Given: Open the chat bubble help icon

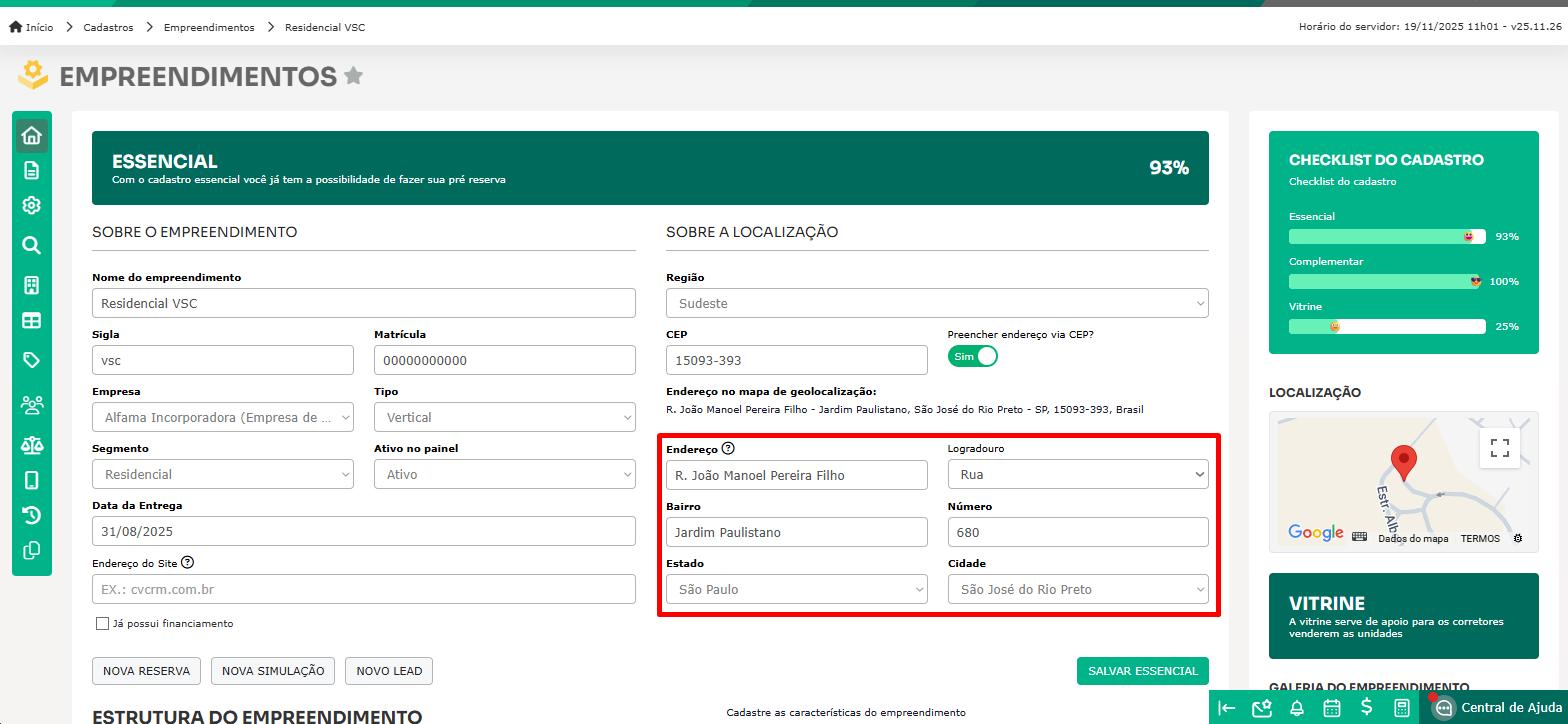Looking at the screenshot, I should click(1443, 708).
